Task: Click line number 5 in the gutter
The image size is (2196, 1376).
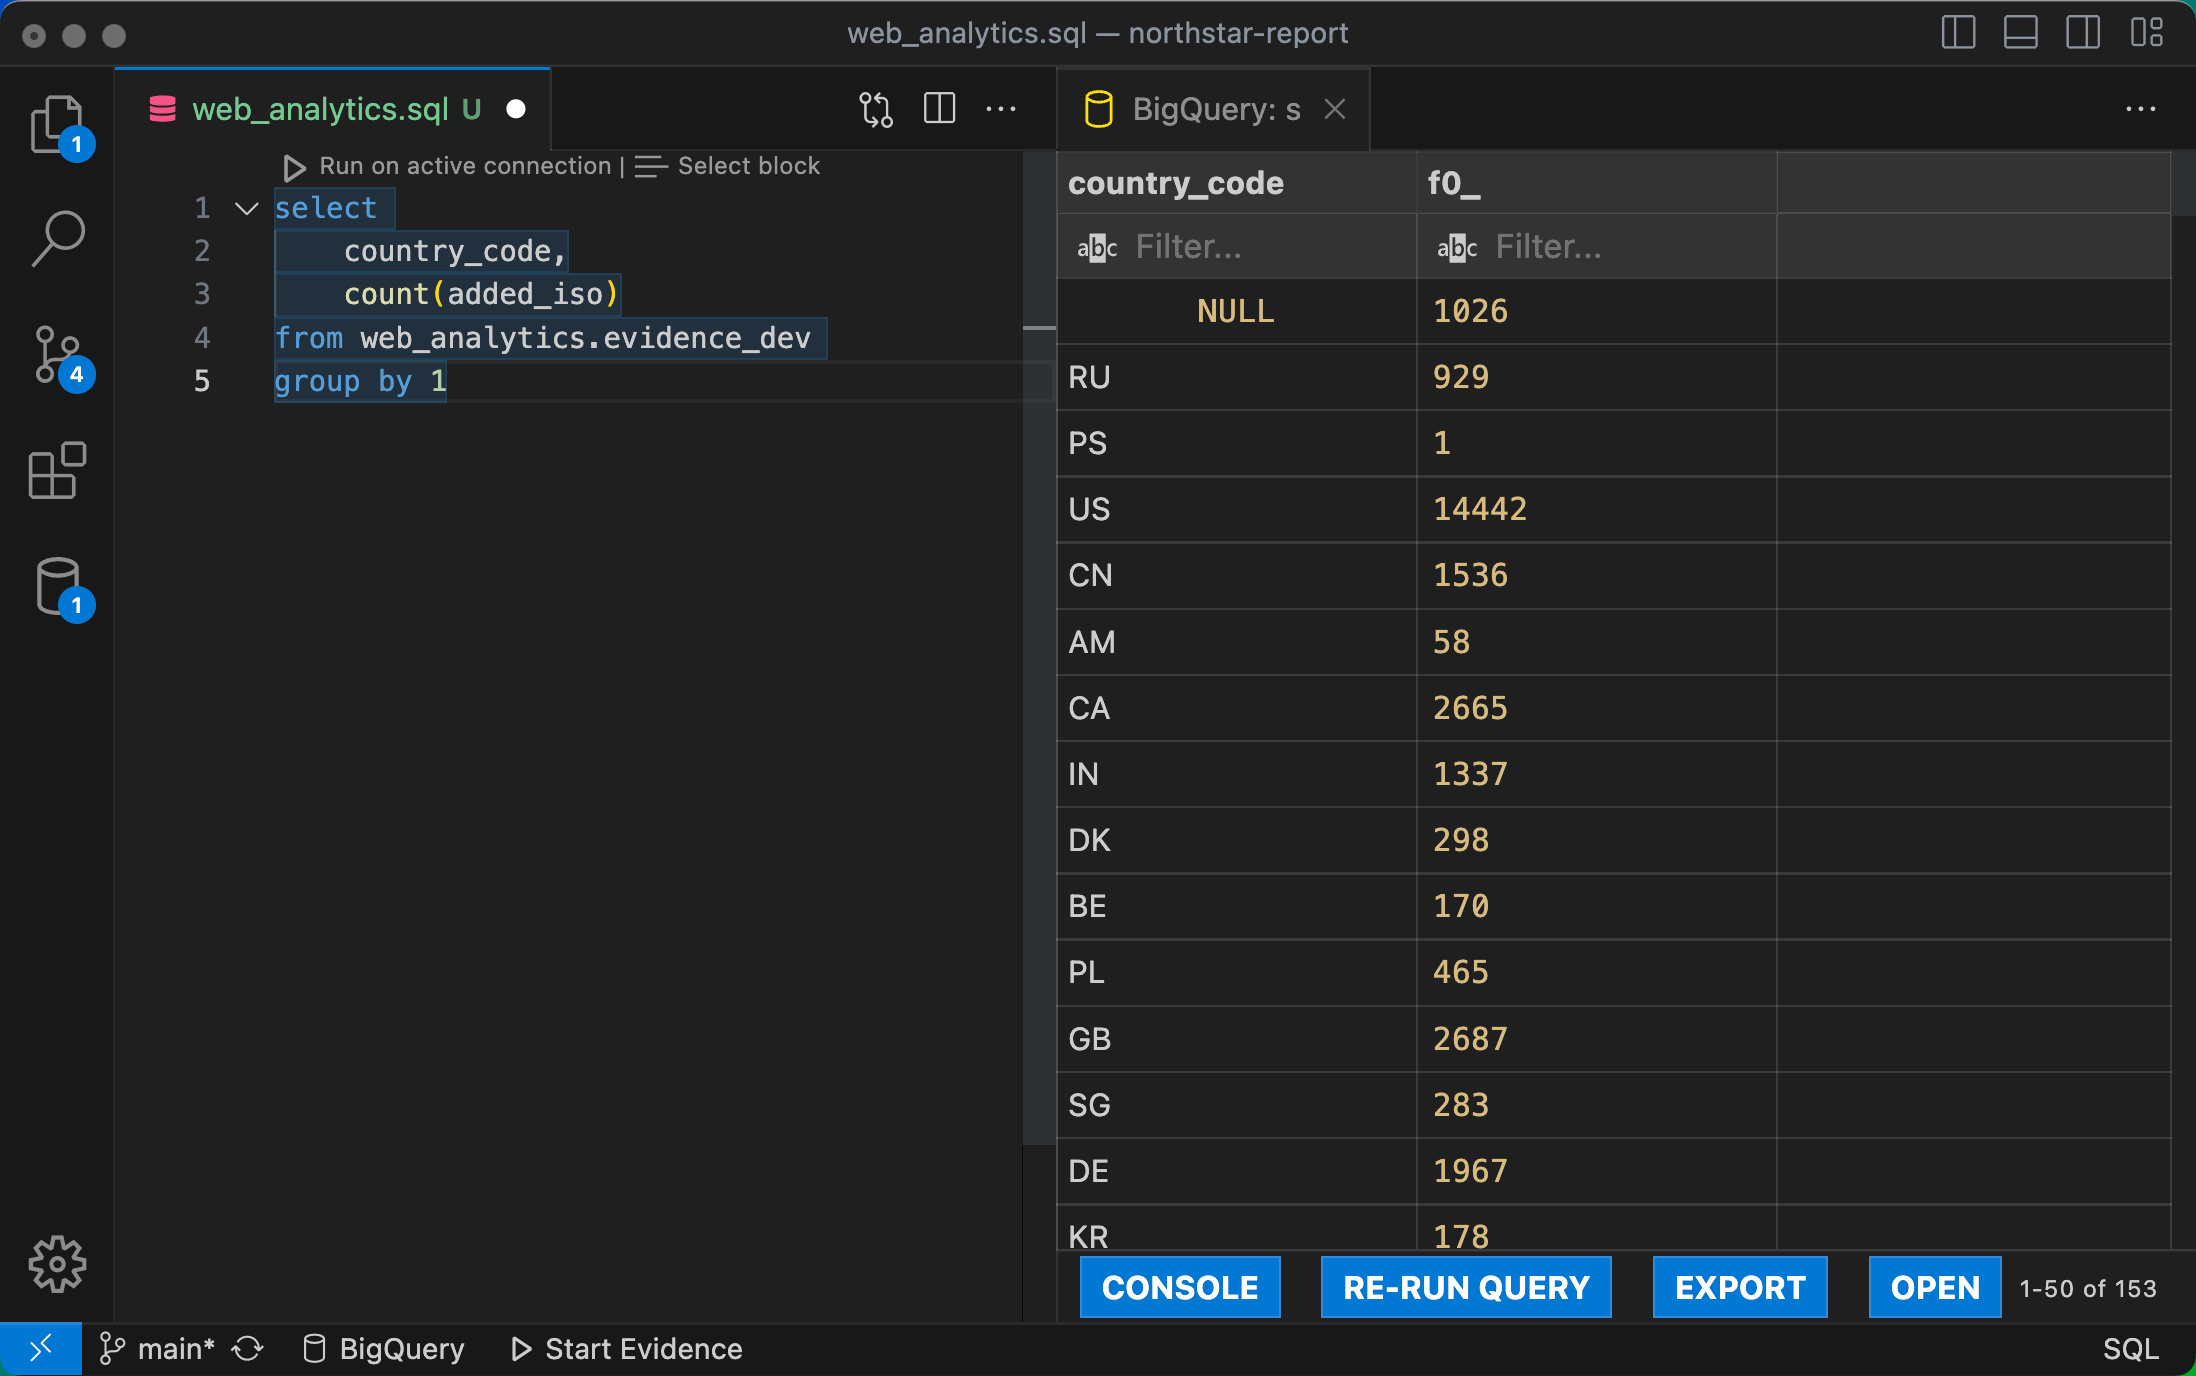Action: point(202,381)
